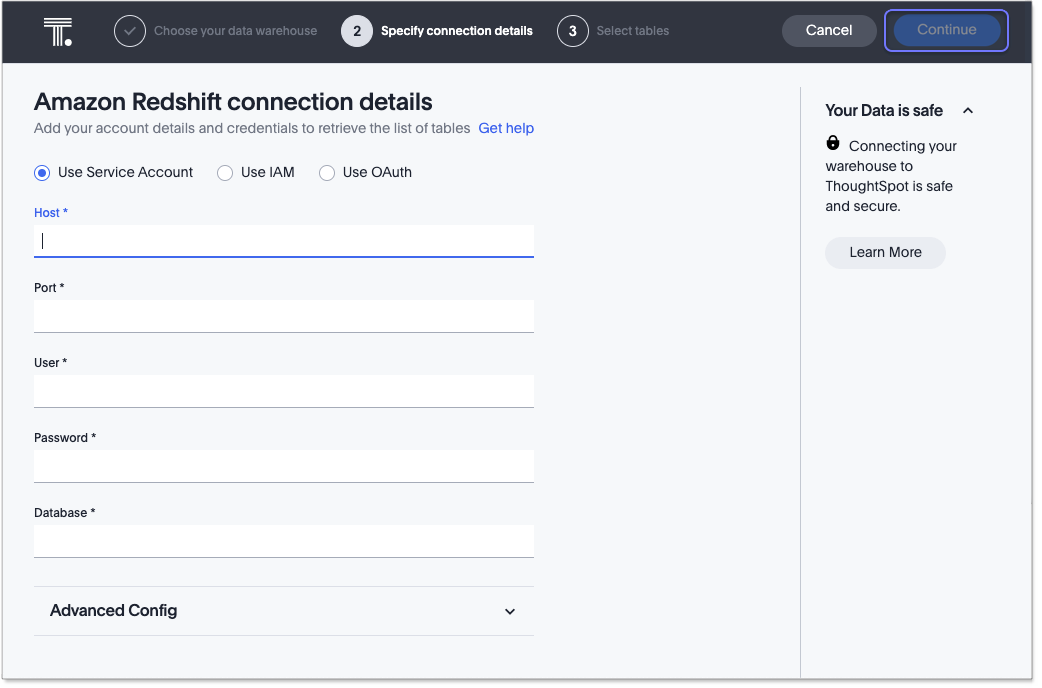This screenshot has height=688, width=1042.
Task: Click the Password input field
Action: pyautogui.click(x=283, y=466)
